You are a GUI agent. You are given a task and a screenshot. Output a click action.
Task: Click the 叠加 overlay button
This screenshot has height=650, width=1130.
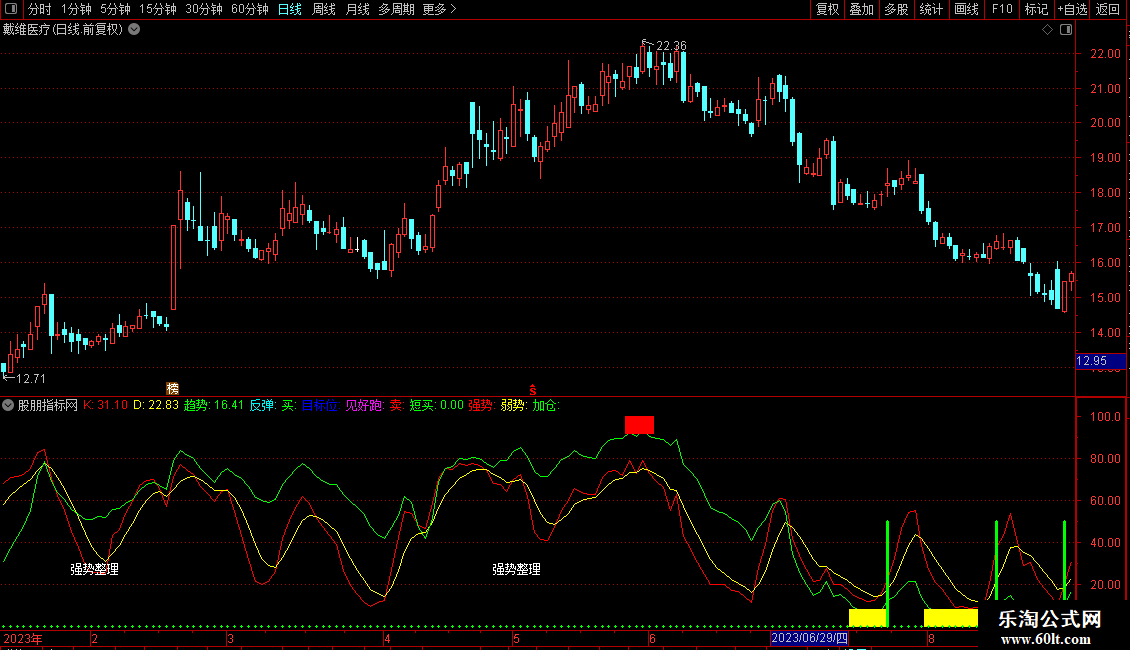(861, 9)
